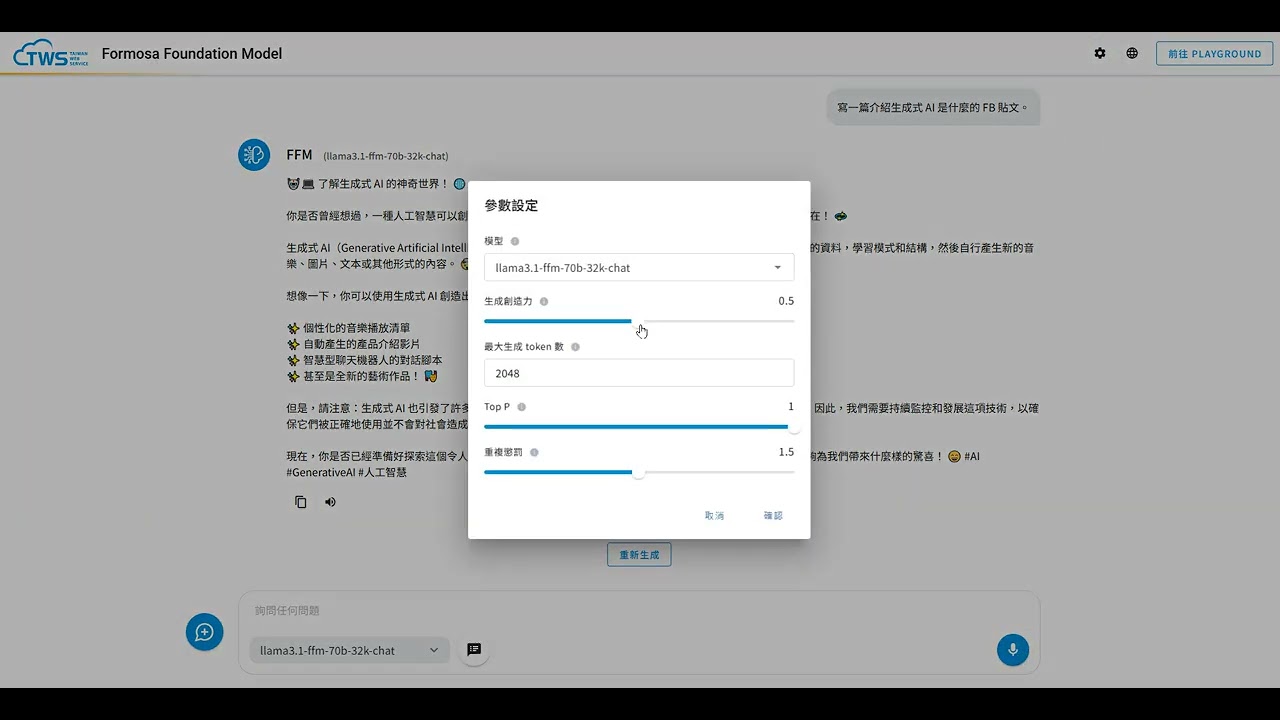Start a new chat with round plus icon
The width and height of the screenshot is (1280, 720).
click(204, 632)
